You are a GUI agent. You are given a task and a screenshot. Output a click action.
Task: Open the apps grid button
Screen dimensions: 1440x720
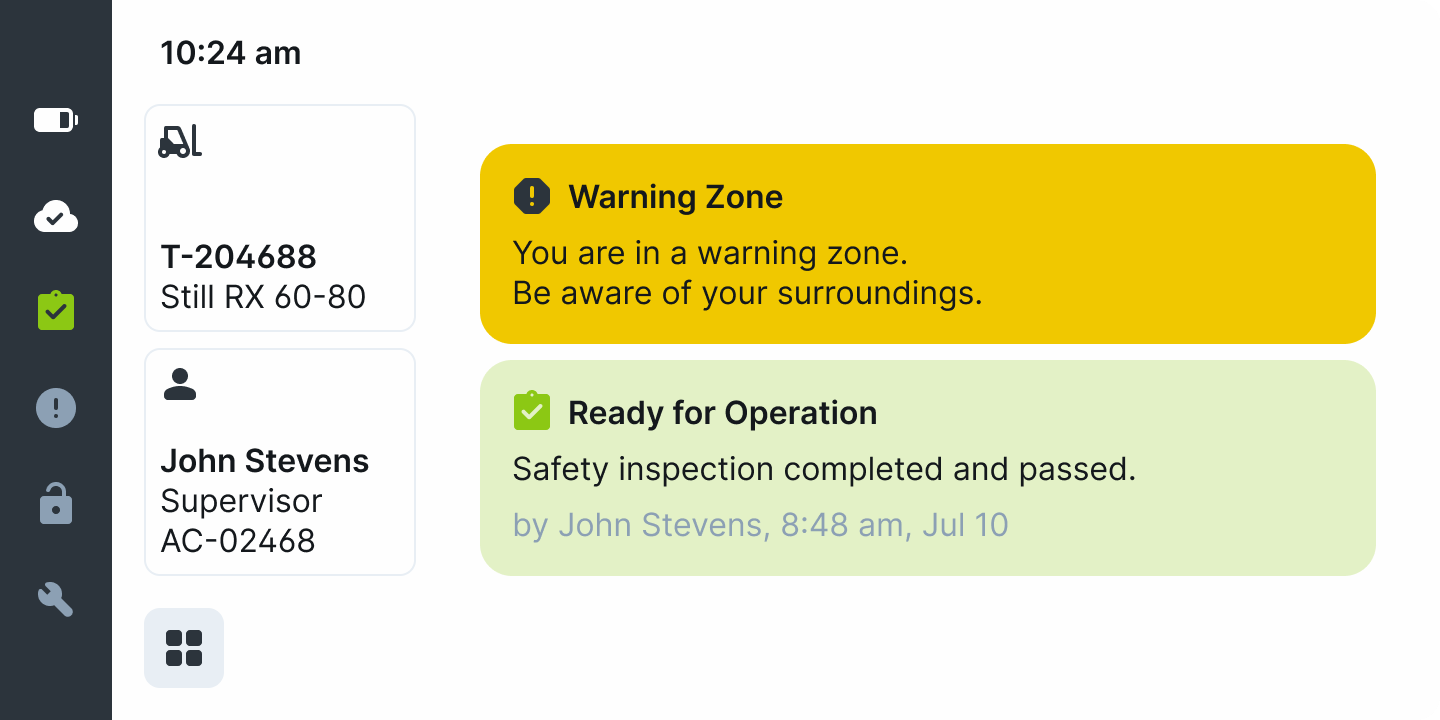tap(184, 648)
